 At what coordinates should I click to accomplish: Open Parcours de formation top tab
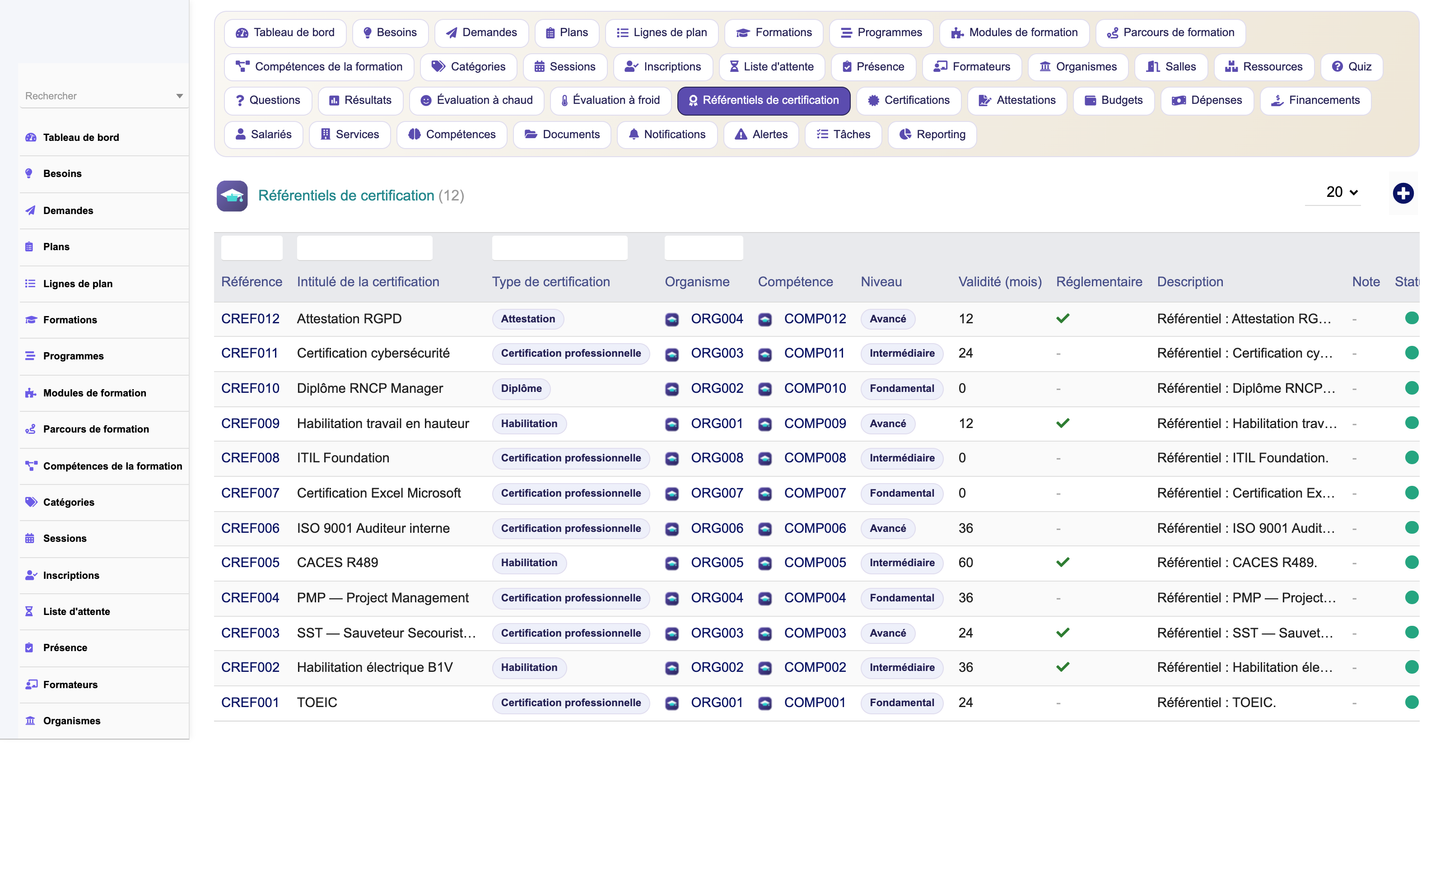(x=1171, y=33)
